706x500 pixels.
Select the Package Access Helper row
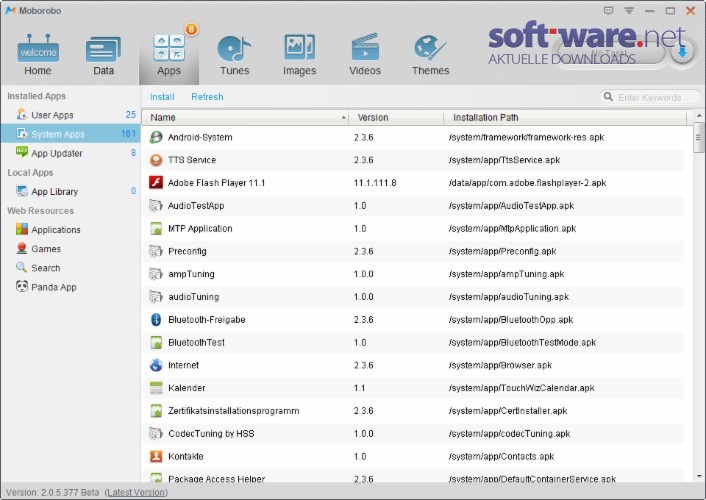click(x=412, y=478)
